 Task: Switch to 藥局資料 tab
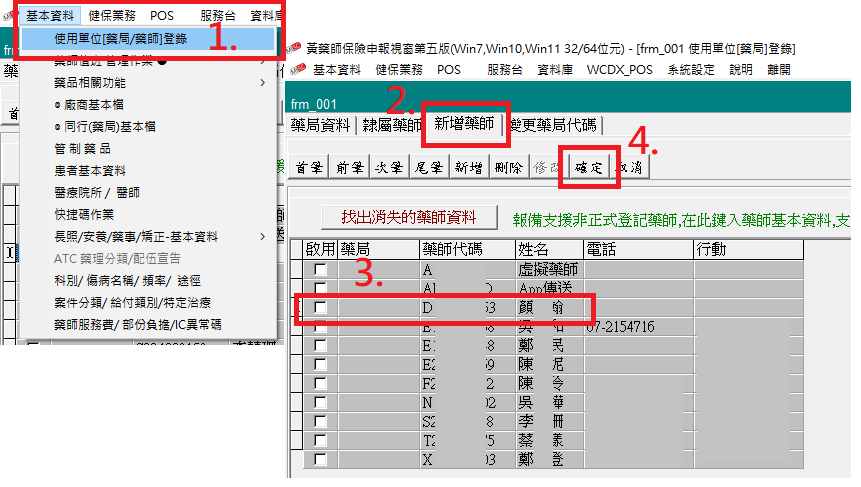click(x=321, y=125)
